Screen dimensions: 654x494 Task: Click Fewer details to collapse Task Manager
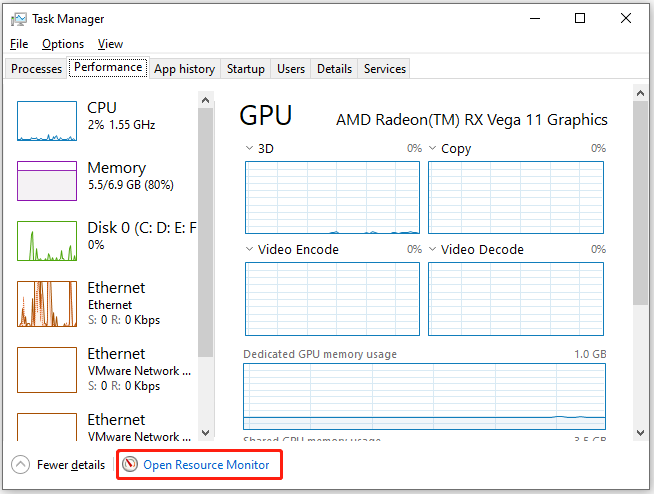[71, 465]
